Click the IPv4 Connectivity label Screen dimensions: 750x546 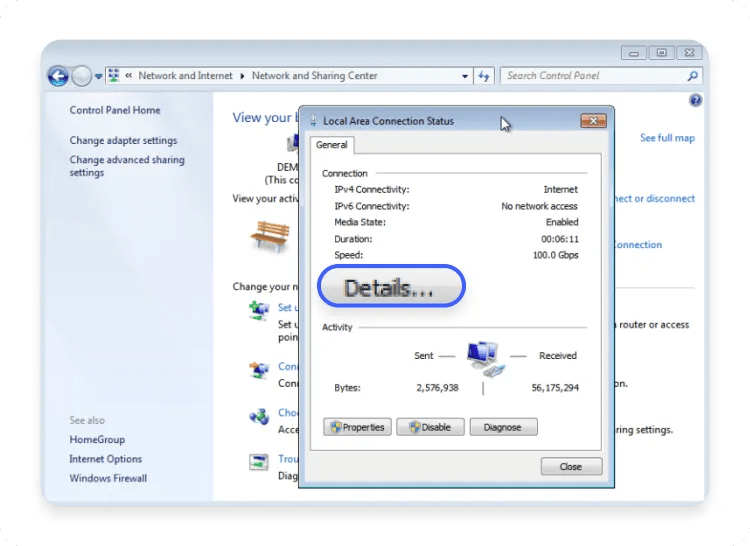tap(372, 189)
